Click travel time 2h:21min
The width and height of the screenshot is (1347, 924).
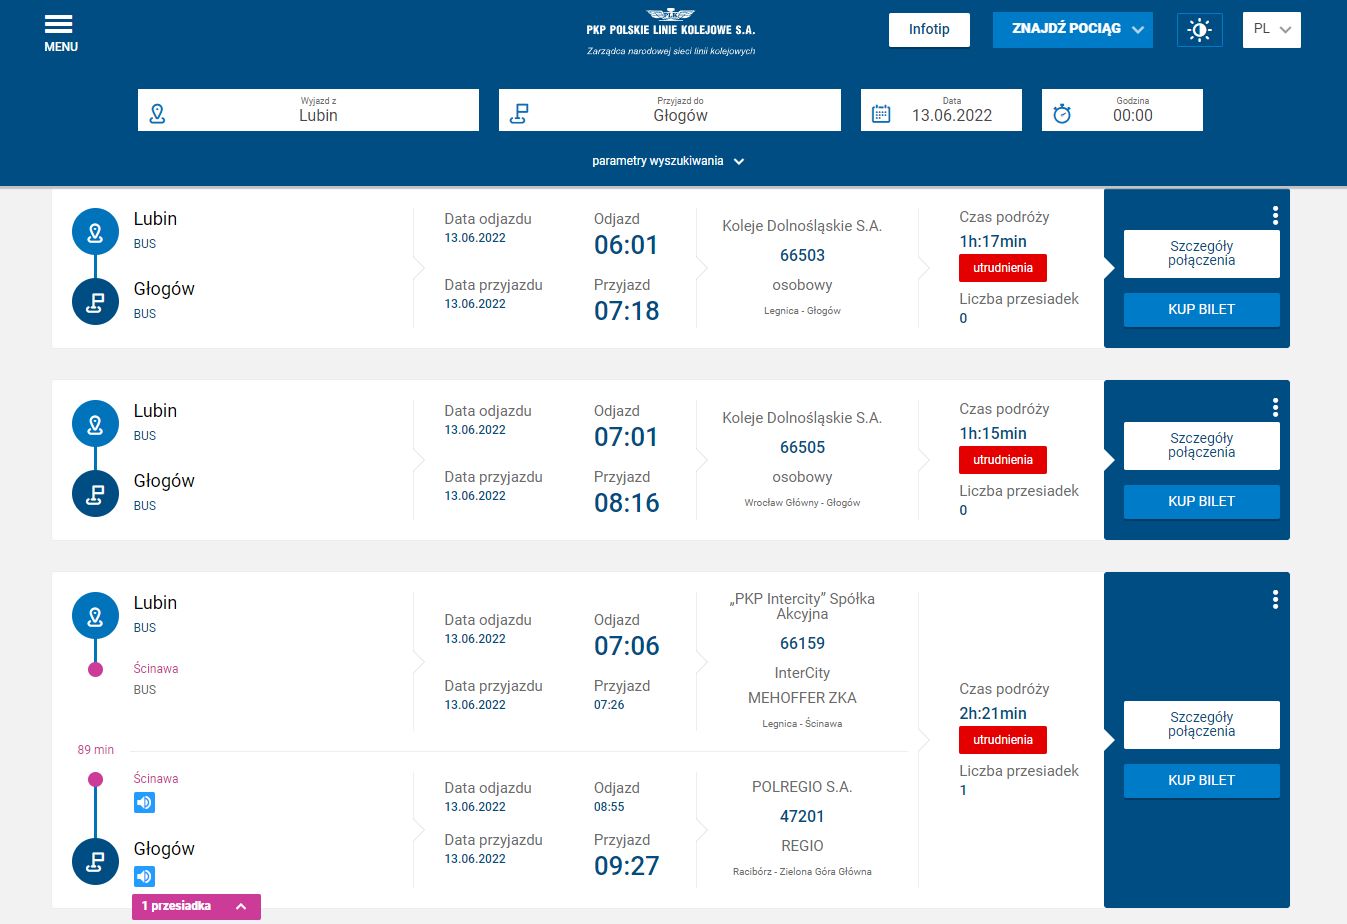993,713
